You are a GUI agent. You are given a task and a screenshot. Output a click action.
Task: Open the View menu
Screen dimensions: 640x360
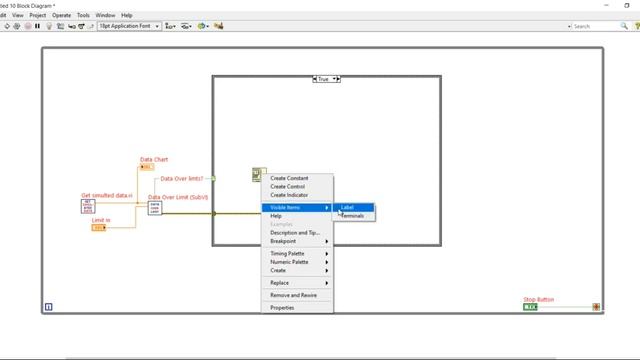pos(18,15)
